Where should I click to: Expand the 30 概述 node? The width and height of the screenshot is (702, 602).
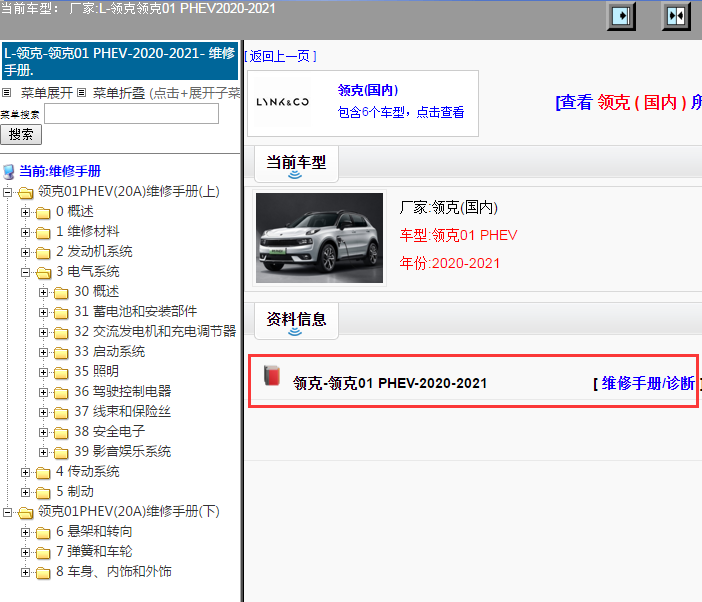(43, 292)
